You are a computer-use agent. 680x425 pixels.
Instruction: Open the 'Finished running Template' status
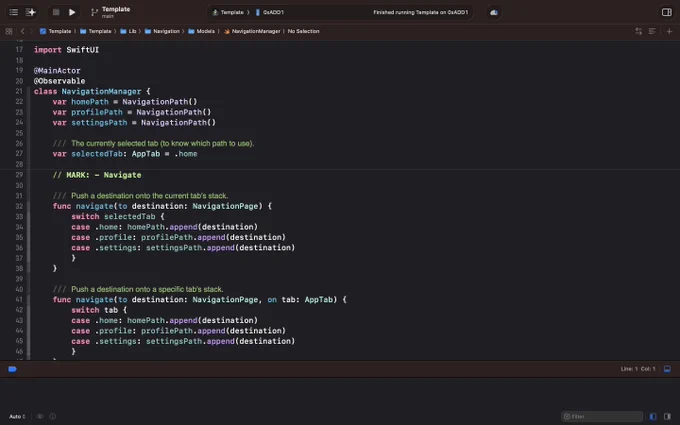pyautogui.click(x=421, y=12)
